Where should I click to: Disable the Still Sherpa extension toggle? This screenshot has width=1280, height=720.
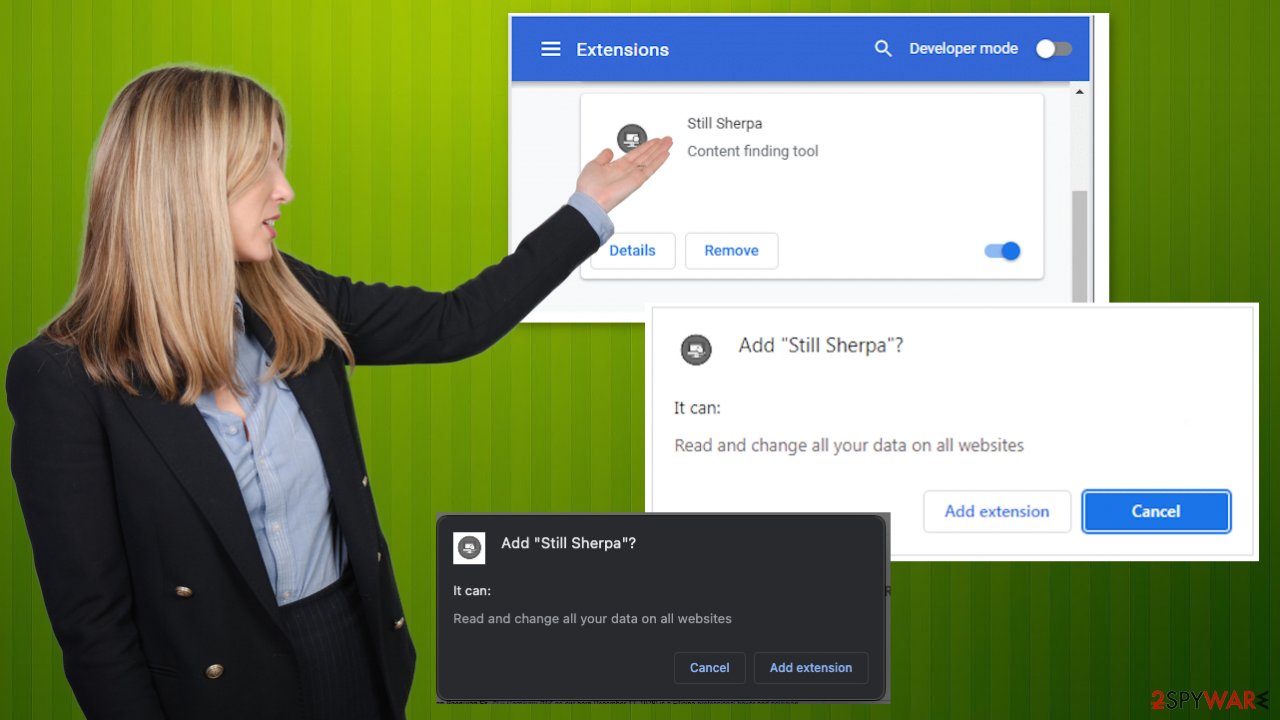(x=1002, y=251)
